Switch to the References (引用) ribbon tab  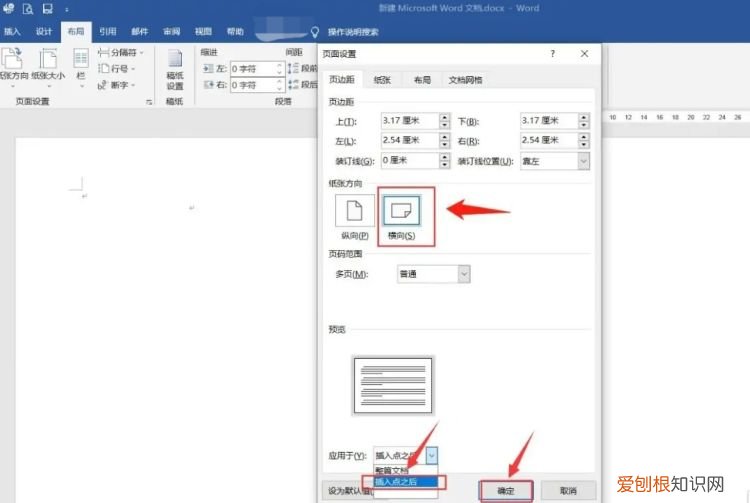(108, 32)
